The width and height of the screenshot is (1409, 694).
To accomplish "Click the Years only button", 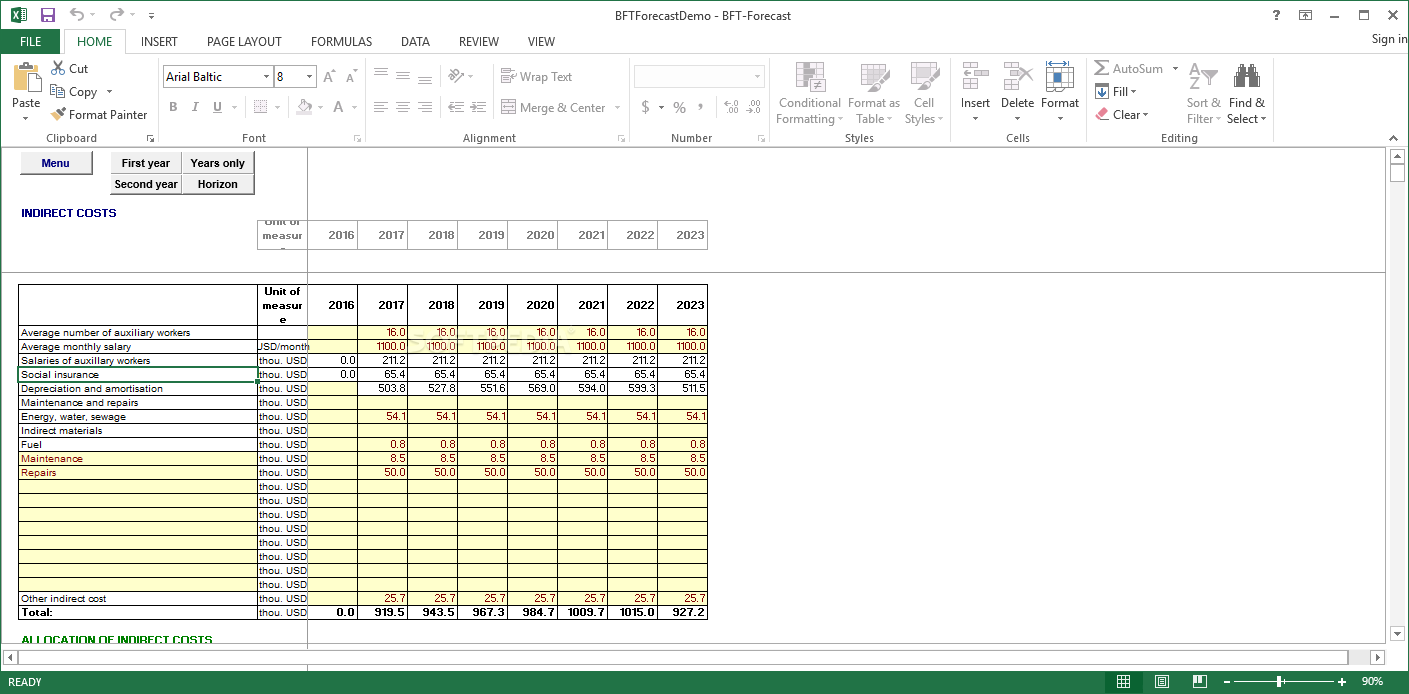I will click(x=218, y=163).
